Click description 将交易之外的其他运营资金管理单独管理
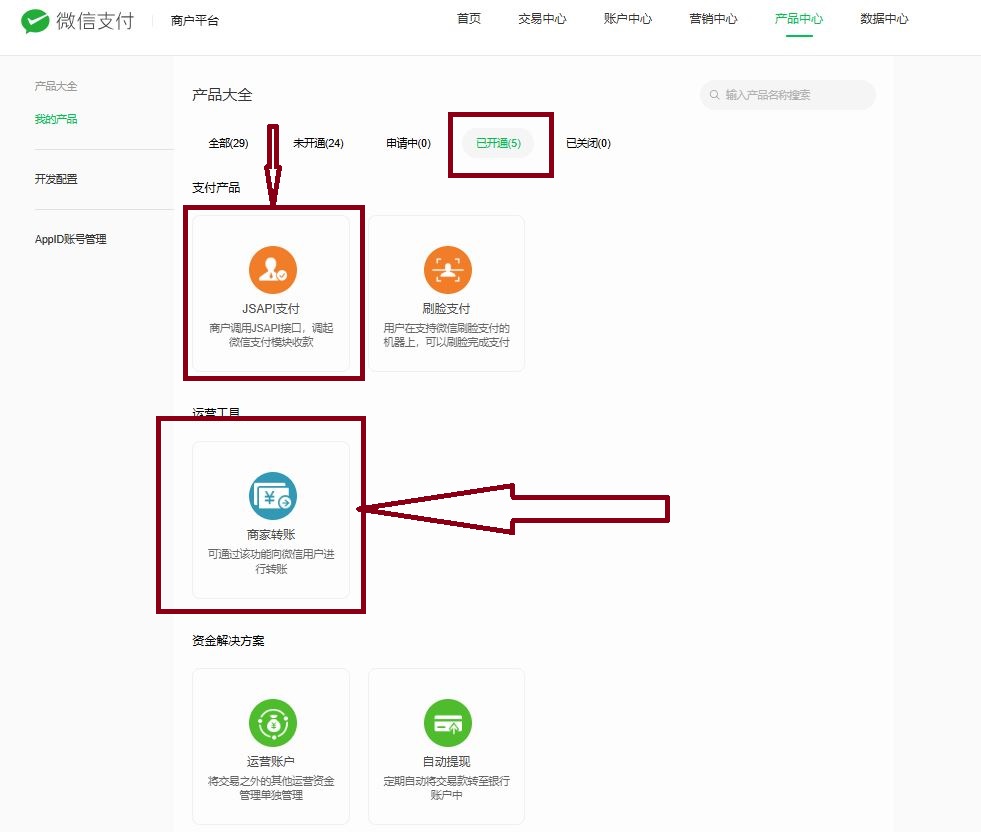This screenshot has height=832, width=981. coord(271,788)
